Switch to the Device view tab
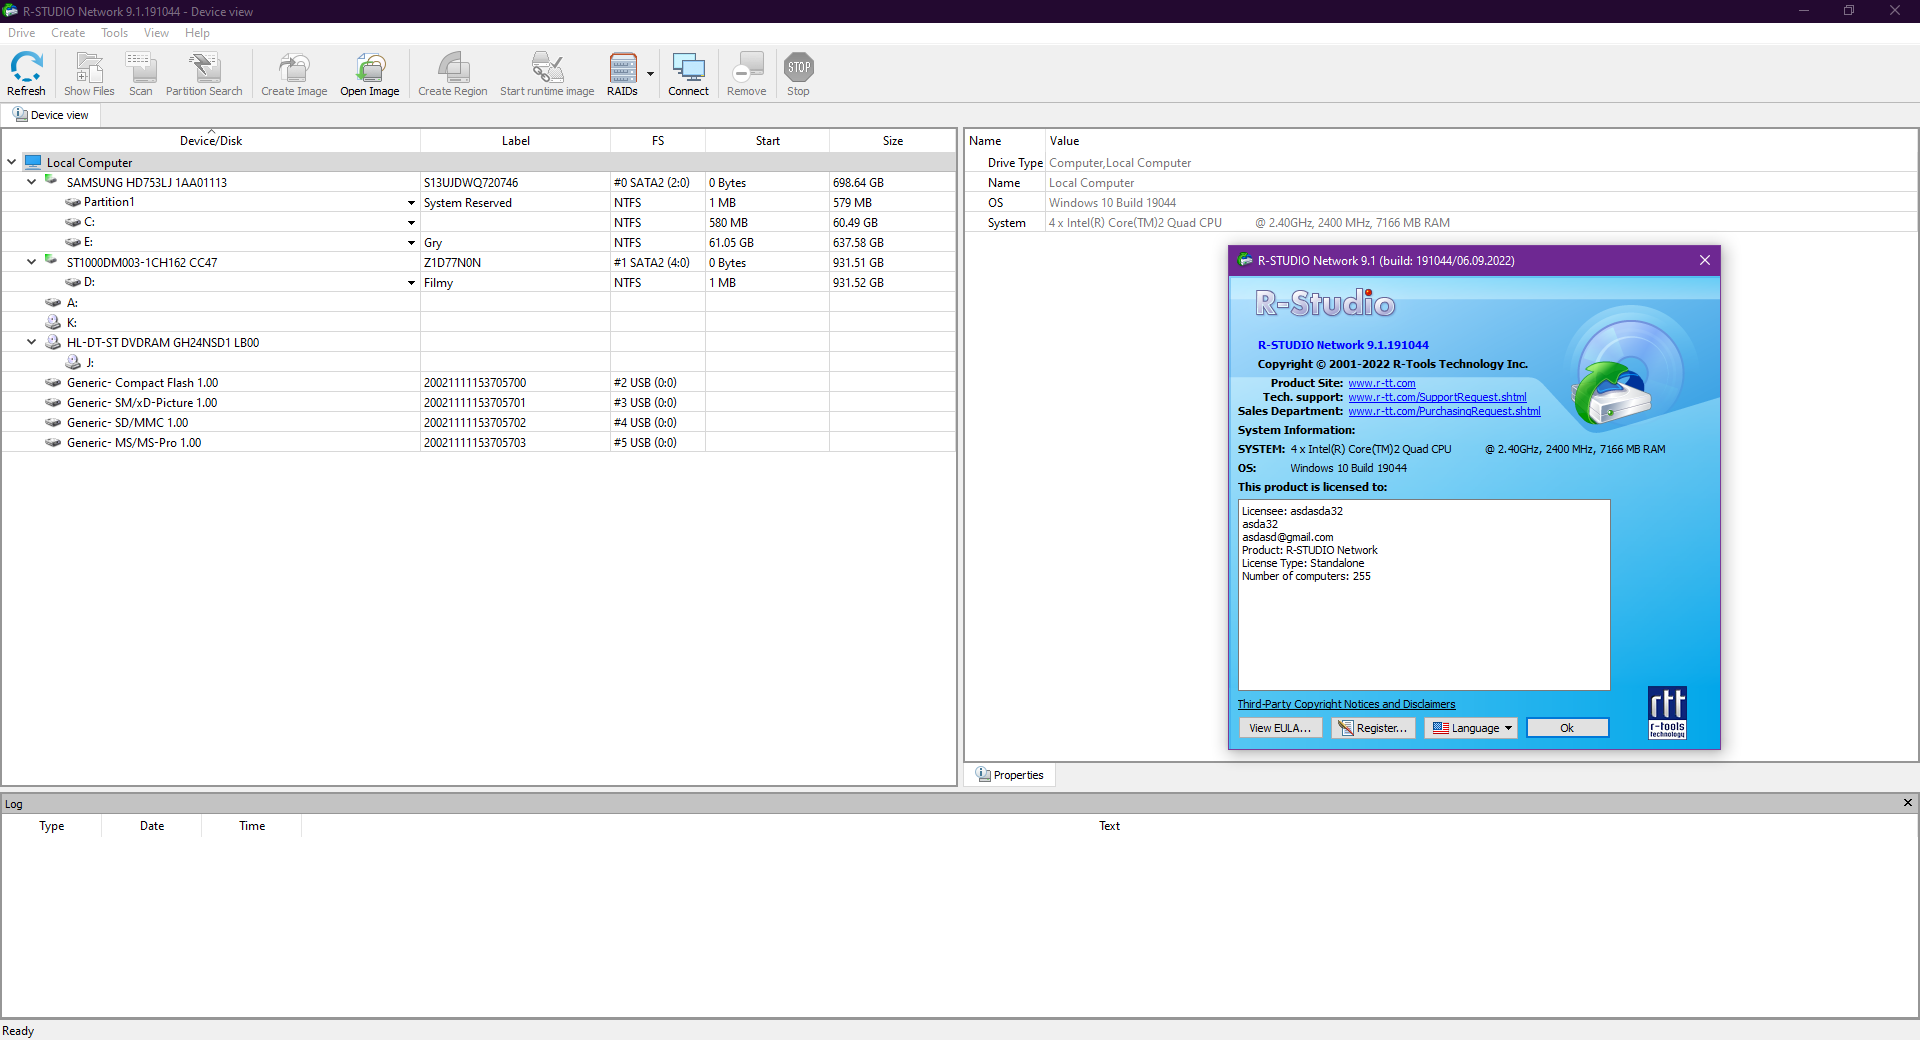The width and height of the screenshot is (1920, 1040). 51,115
